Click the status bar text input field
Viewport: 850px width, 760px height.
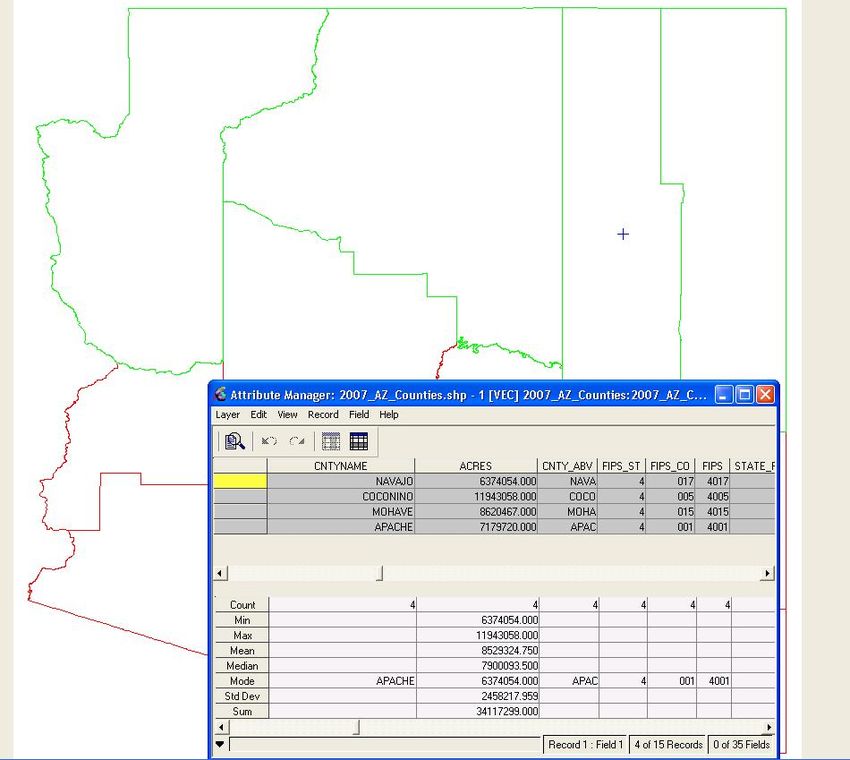click(385, 744)
